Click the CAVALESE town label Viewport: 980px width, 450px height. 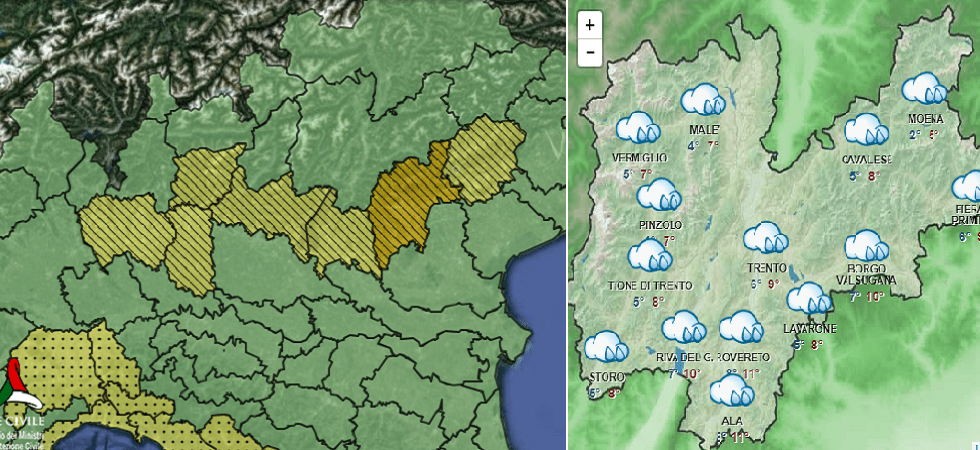tap(866, 159)
